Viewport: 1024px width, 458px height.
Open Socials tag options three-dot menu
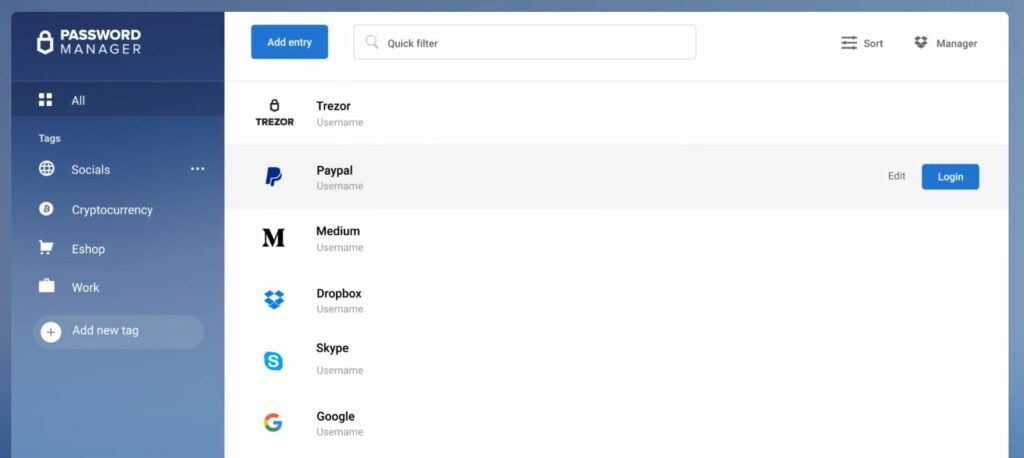[197, 169]
